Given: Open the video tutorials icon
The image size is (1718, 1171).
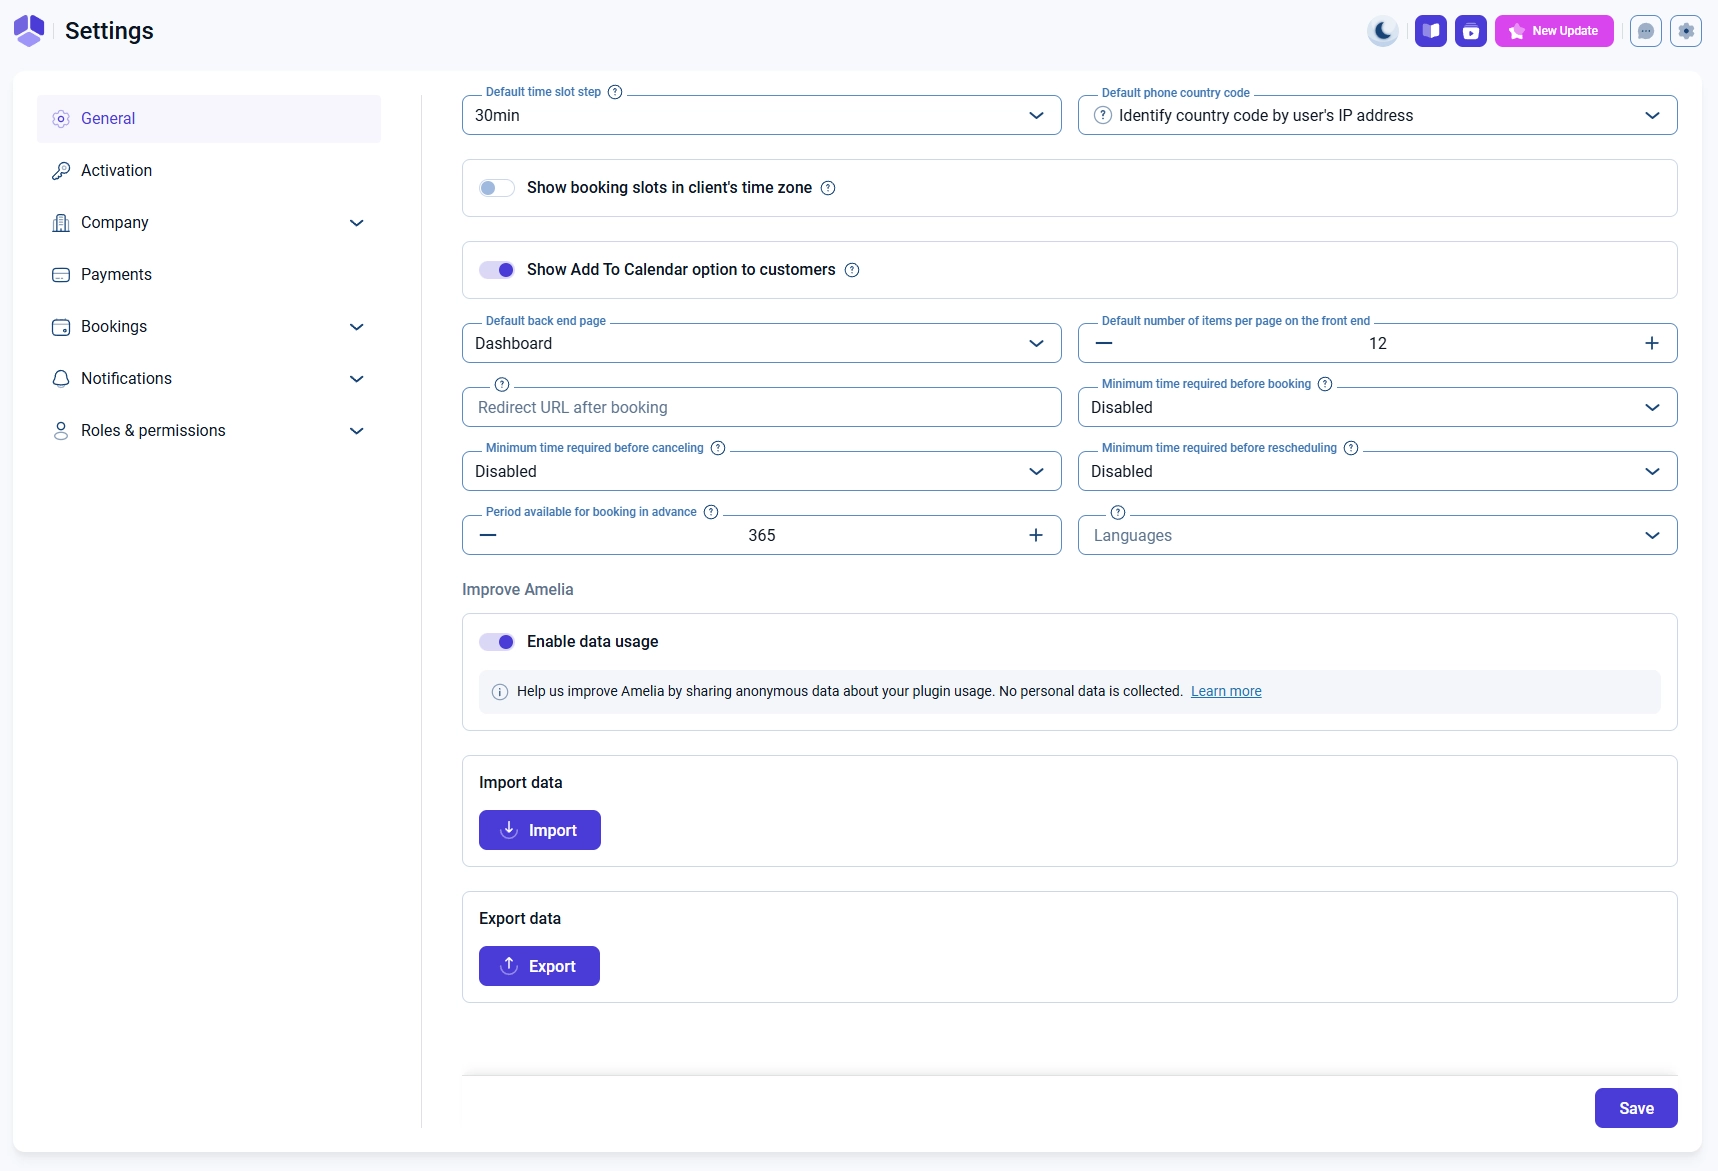Looking at the screenshot, I should (x=1471, y=31).
